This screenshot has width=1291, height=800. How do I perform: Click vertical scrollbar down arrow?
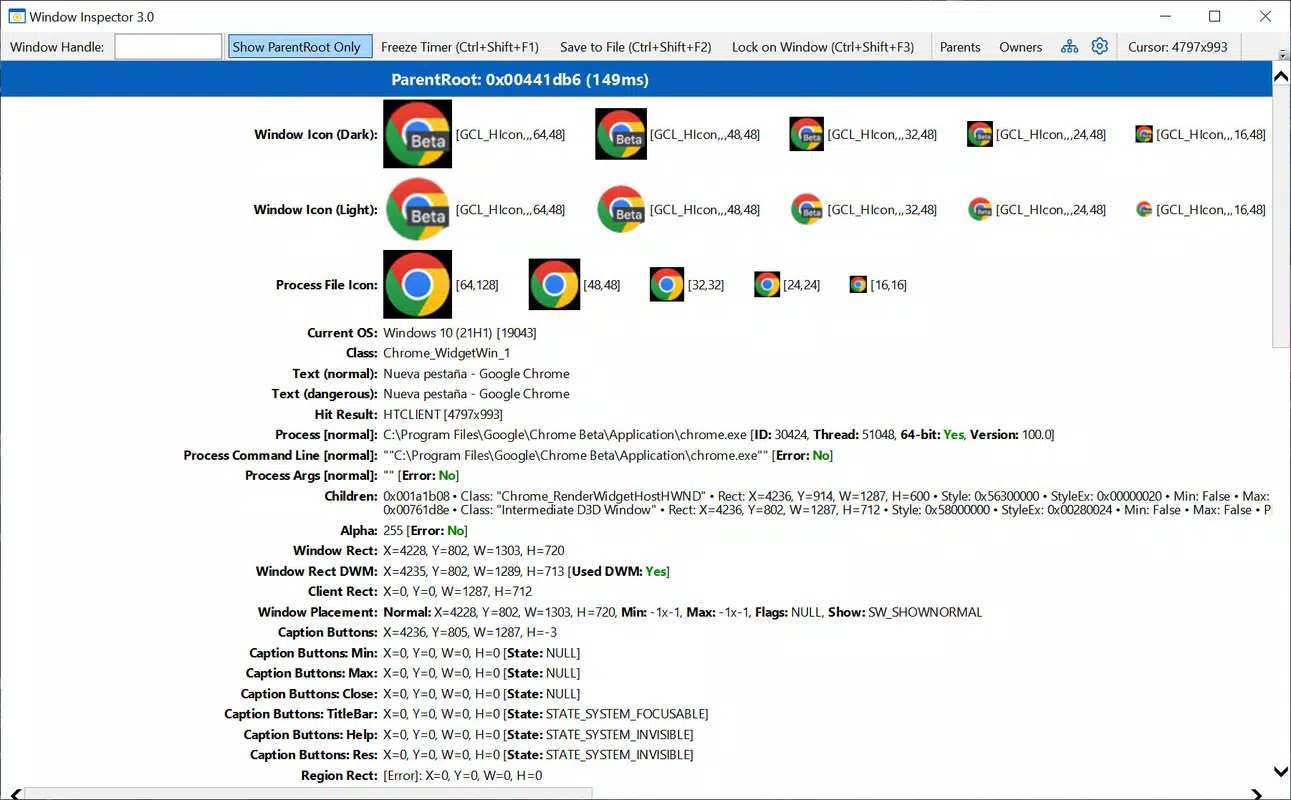pos(1281,771)
